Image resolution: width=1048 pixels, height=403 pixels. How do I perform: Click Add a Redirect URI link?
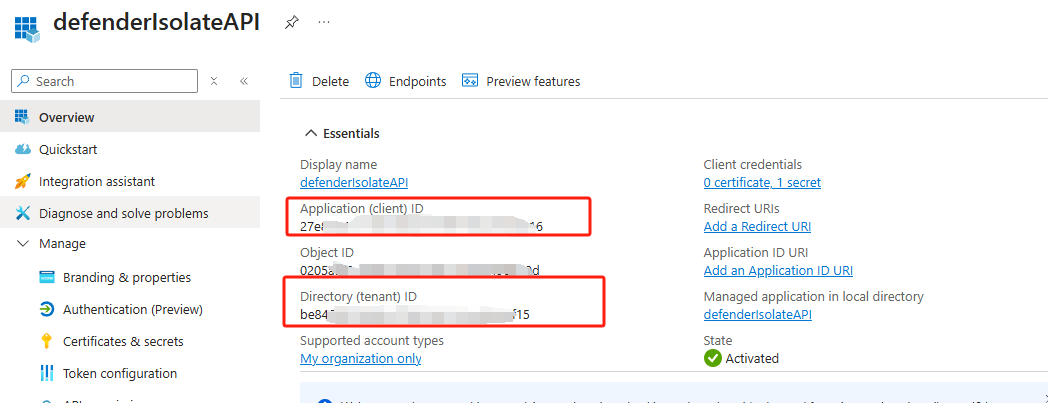757,227
